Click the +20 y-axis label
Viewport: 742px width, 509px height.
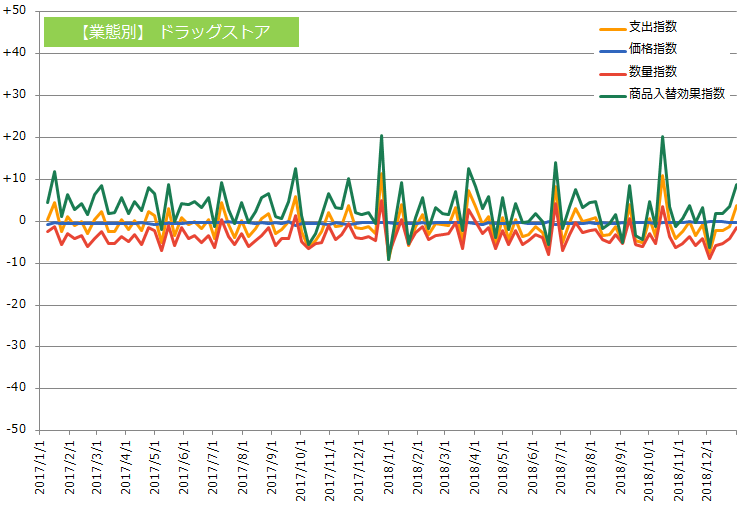[14, 137]
